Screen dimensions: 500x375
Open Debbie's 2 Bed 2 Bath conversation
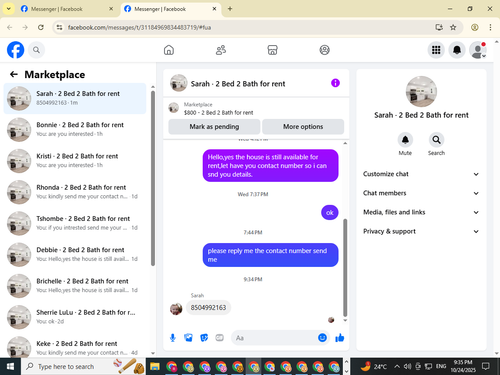coord(75,255)
